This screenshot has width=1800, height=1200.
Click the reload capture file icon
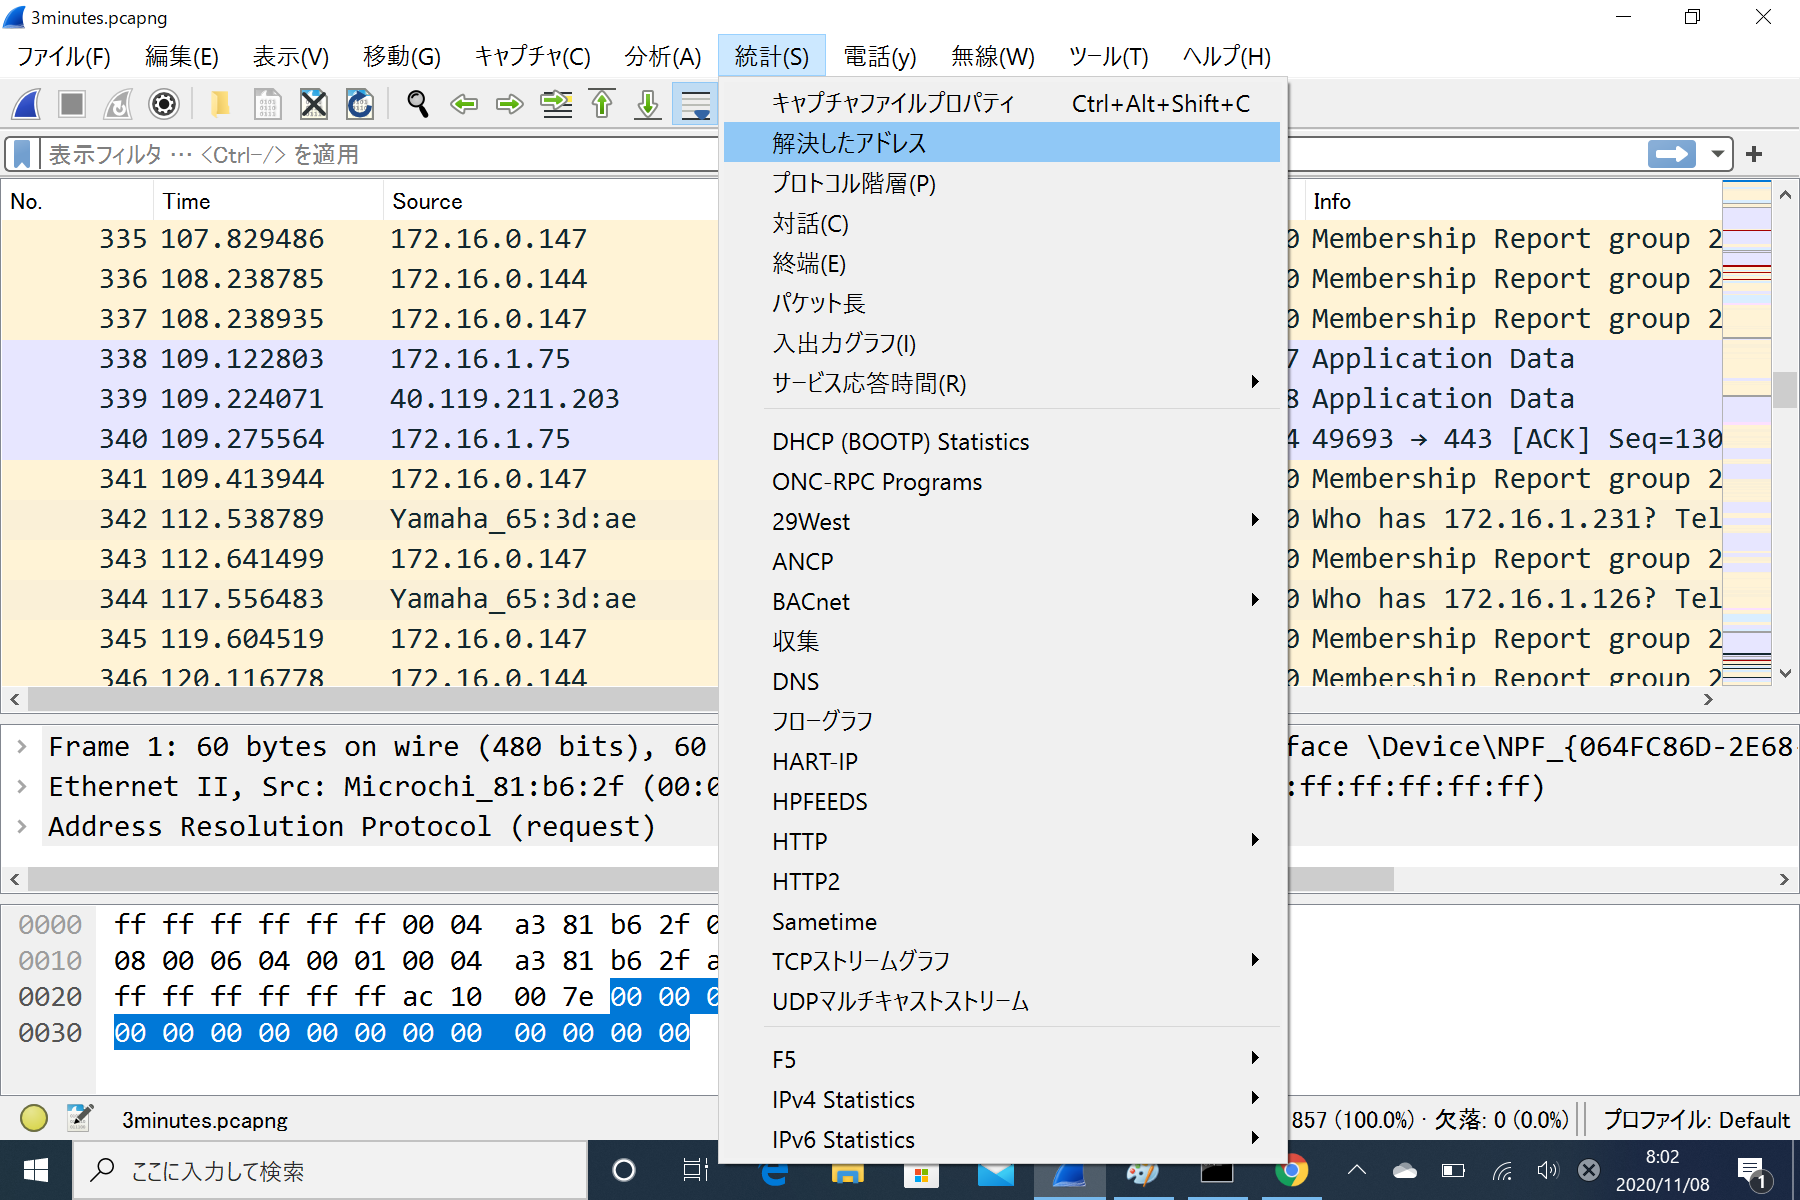[360, 104]
